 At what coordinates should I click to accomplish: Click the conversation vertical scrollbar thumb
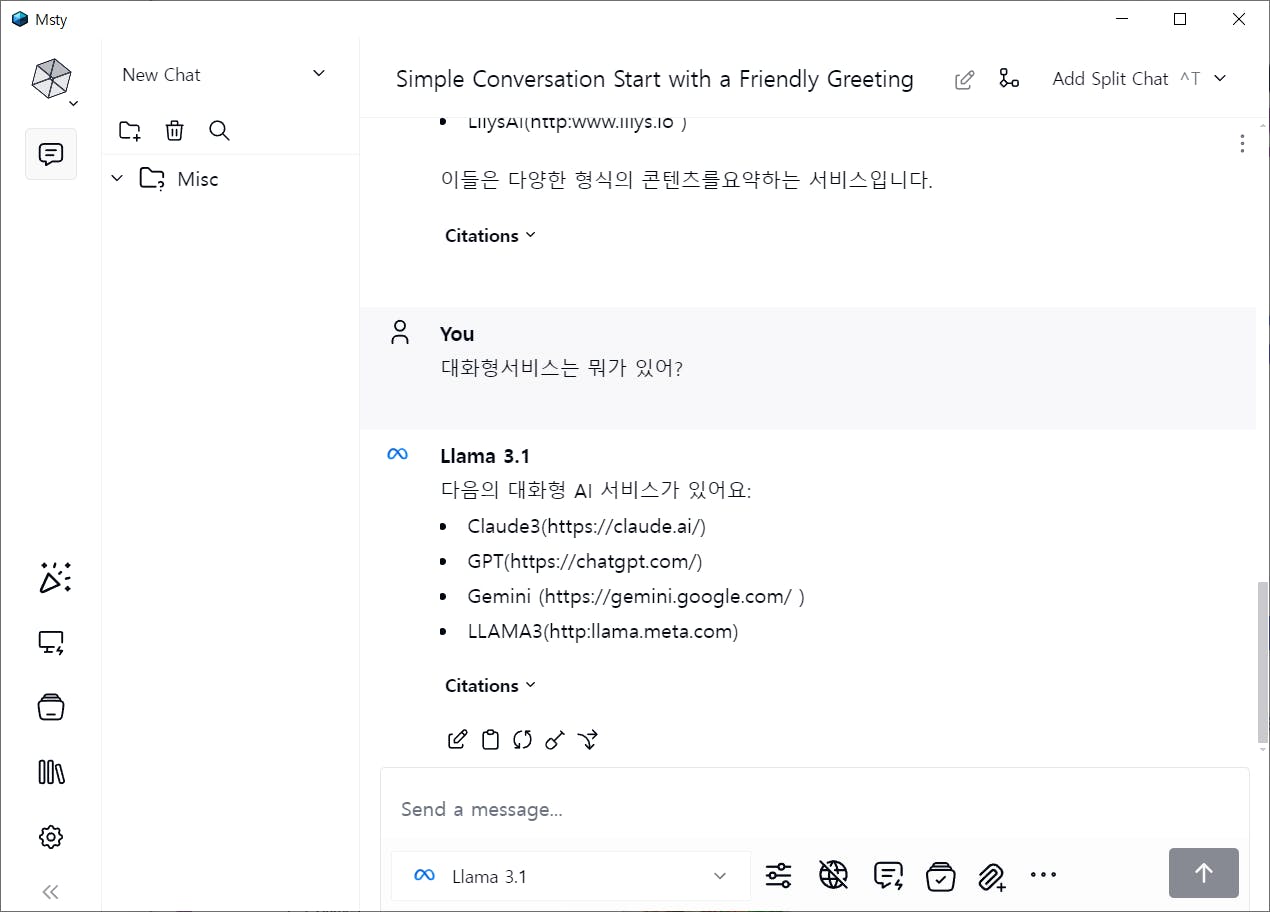coord(1262,660)
